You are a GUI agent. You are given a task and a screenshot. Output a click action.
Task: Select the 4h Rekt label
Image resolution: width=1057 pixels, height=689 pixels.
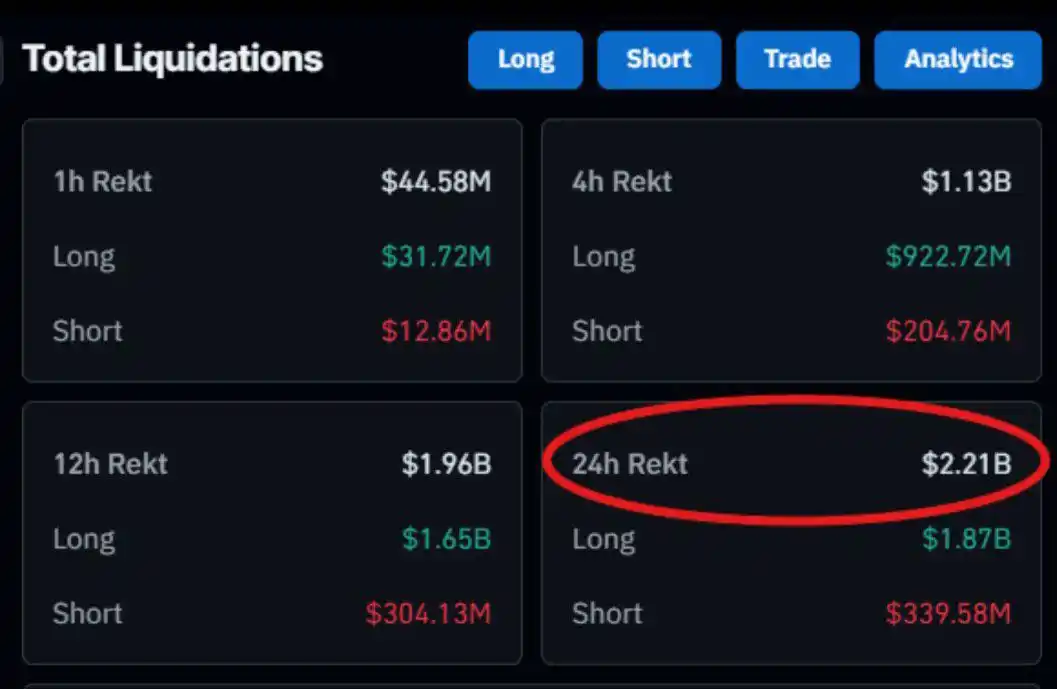click(622, 181)
